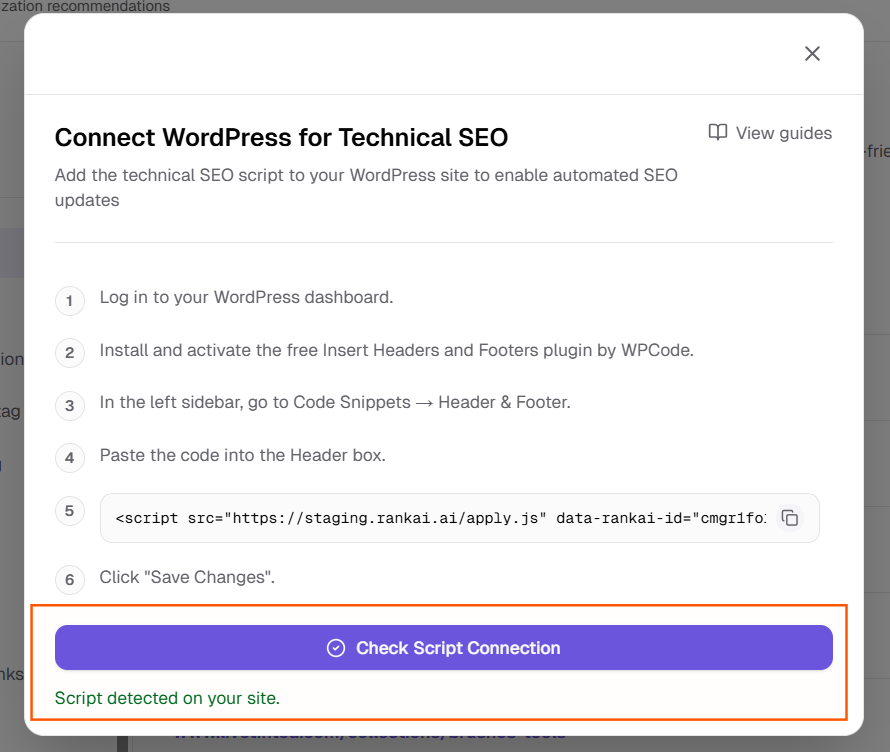890x752 pixels.
Task: Click the 'Click Save Changes' step text
Action: [x=187, y=578]
